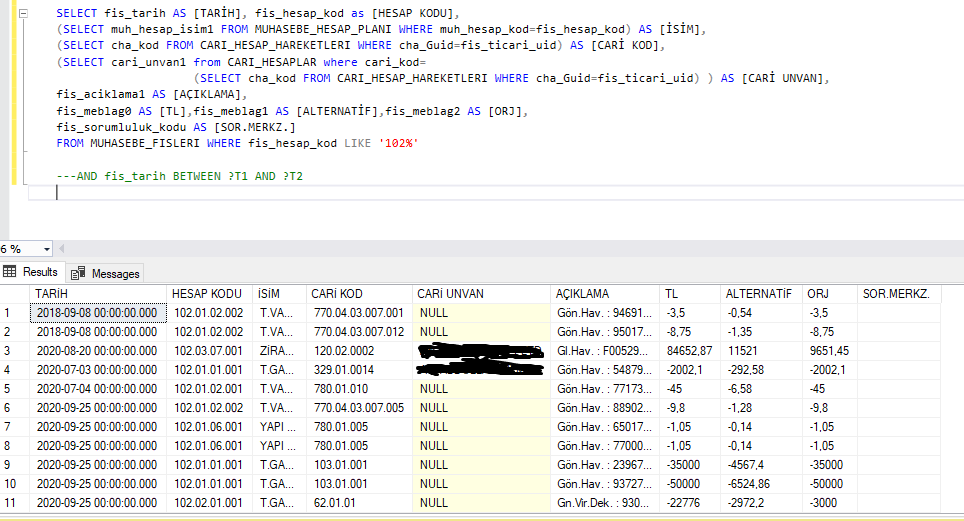Viewport: 964px width, 521px height.
Task: Click cell 120.02.0002 in CARİ KOD
Action: tap(359, 351)
